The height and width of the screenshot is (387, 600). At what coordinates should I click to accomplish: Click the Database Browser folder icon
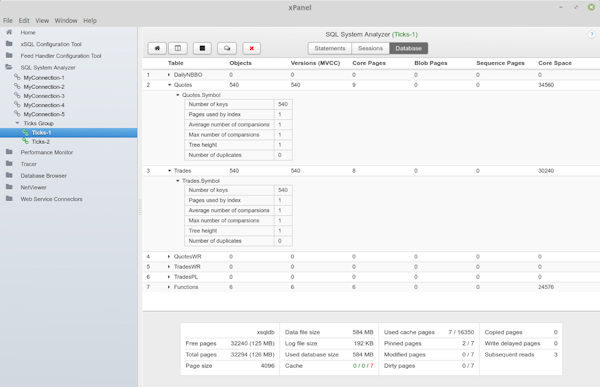9,175
